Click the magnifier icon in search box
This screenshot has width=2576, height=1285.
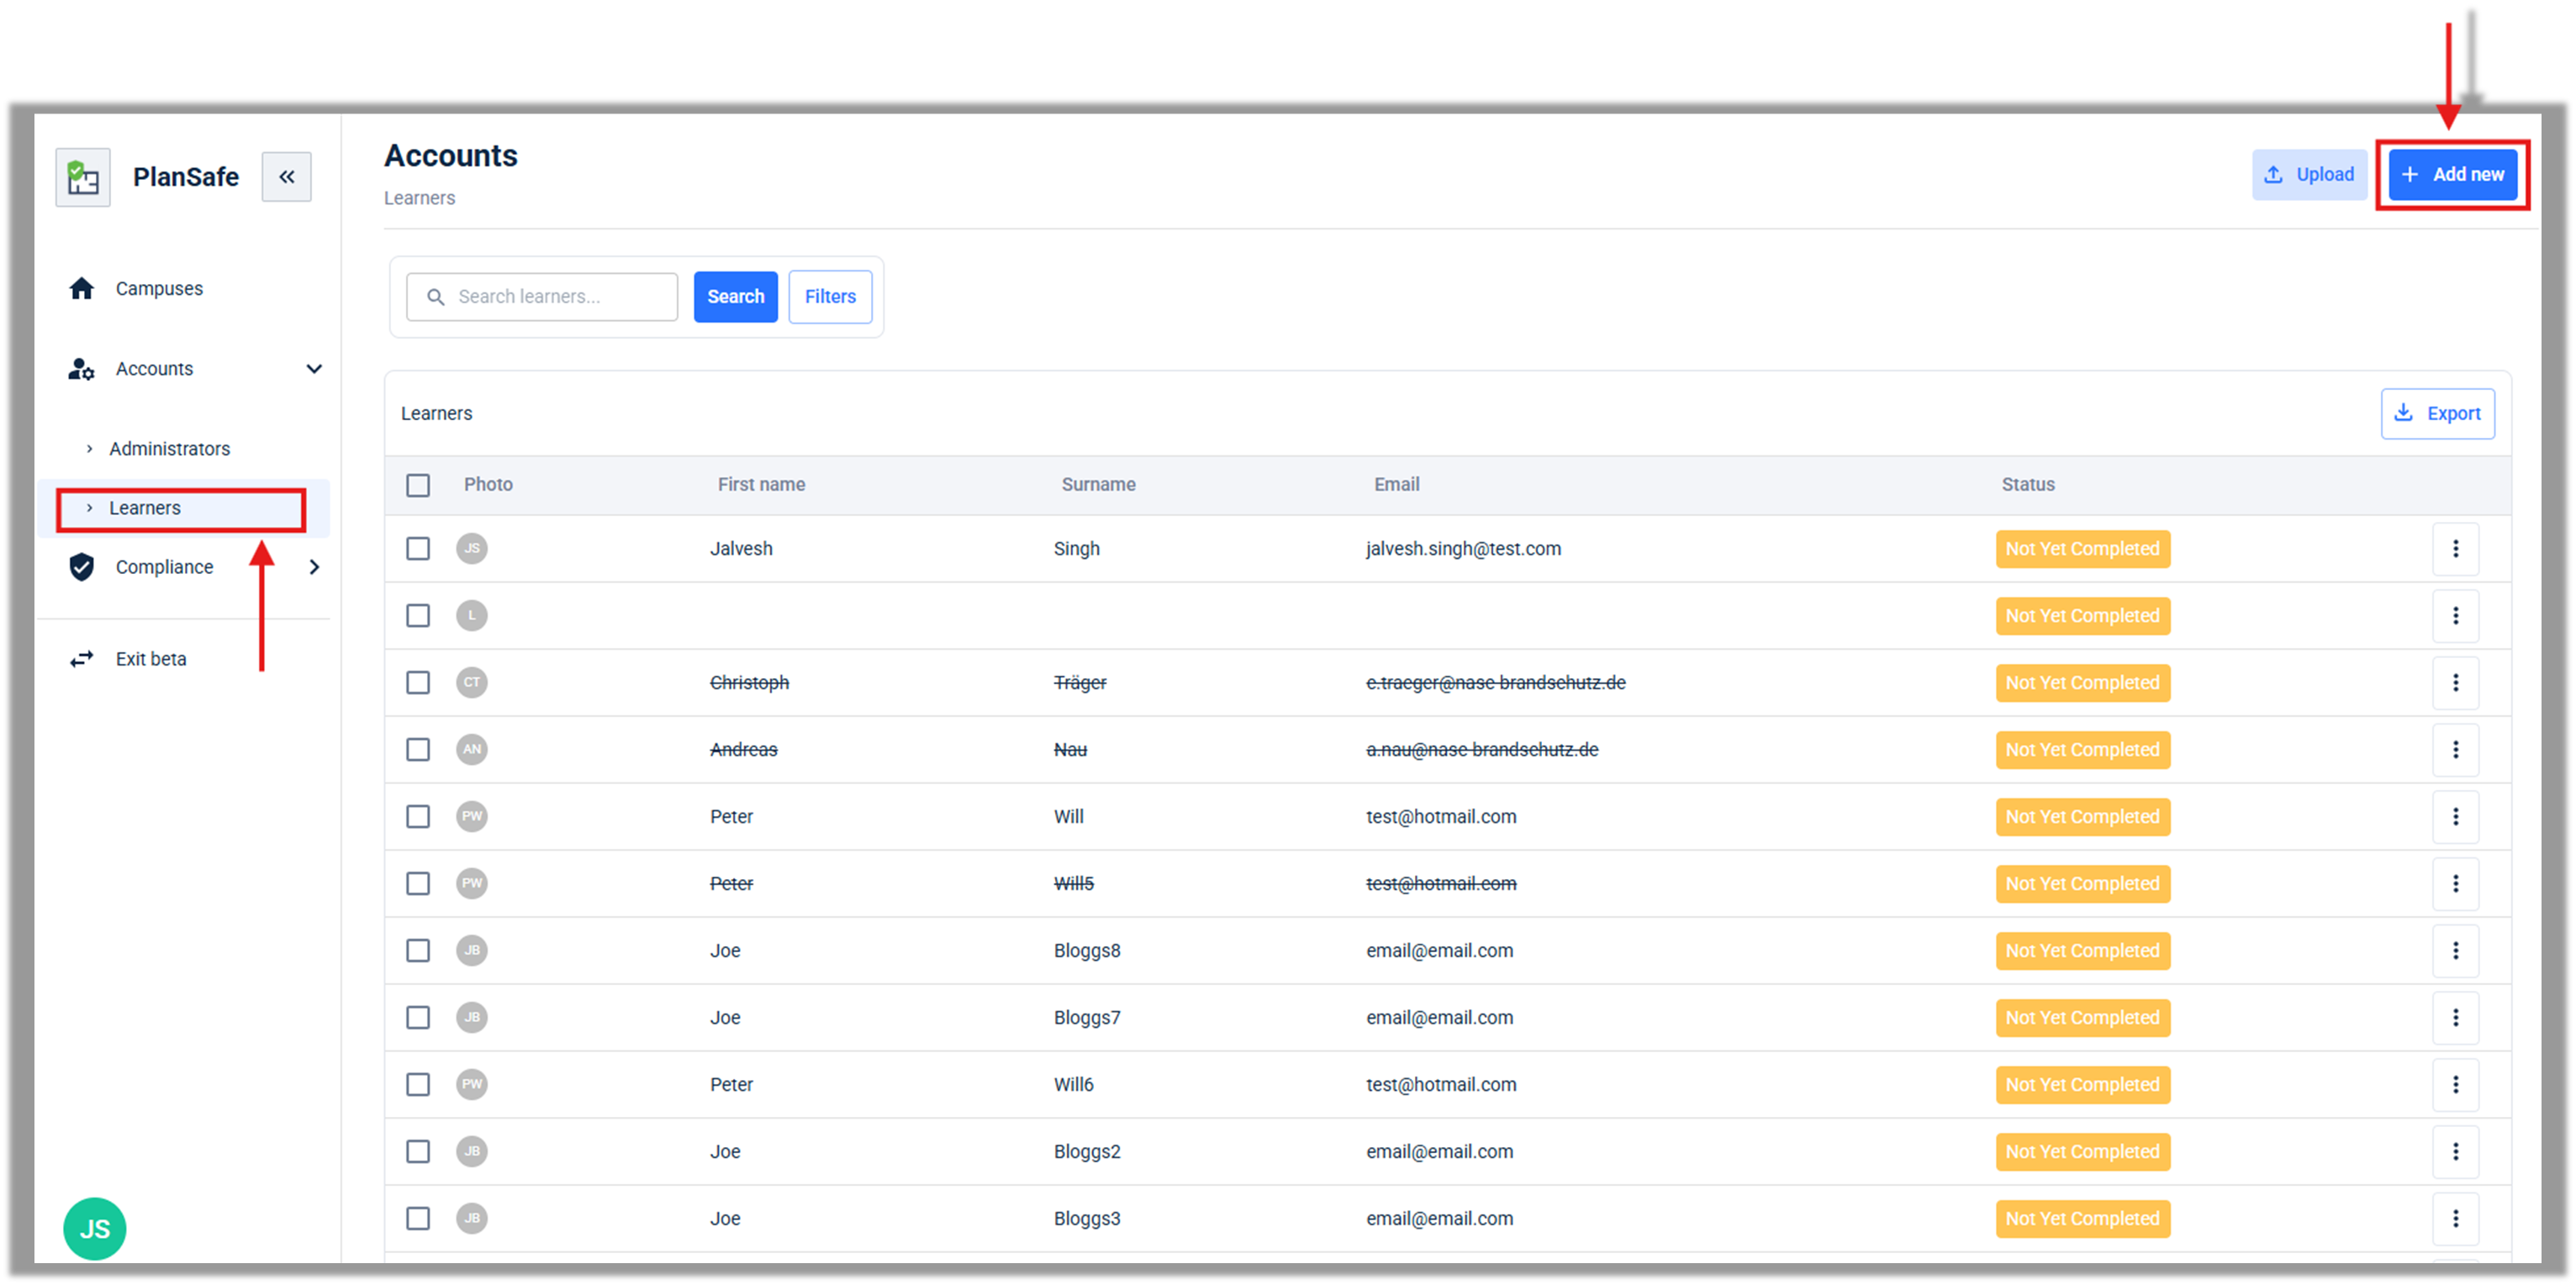point(436,297)
